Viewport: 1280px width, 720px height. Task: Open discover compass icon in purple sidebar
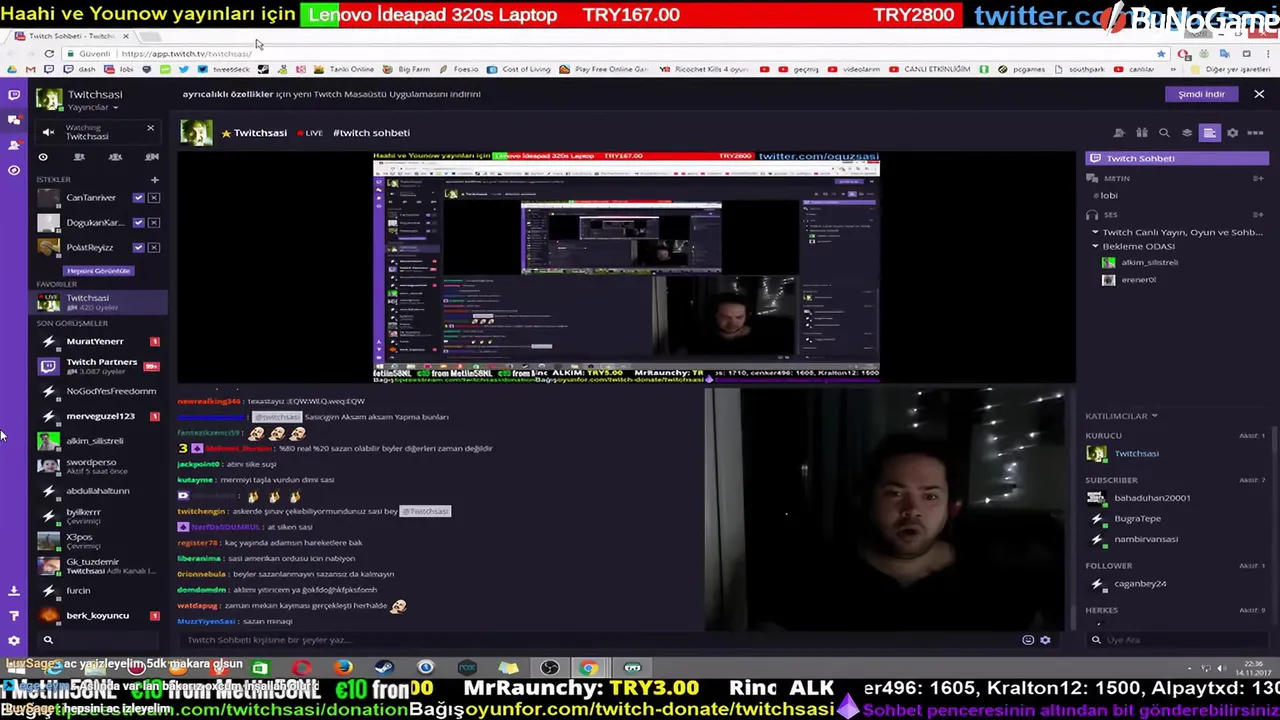[14, 170]
